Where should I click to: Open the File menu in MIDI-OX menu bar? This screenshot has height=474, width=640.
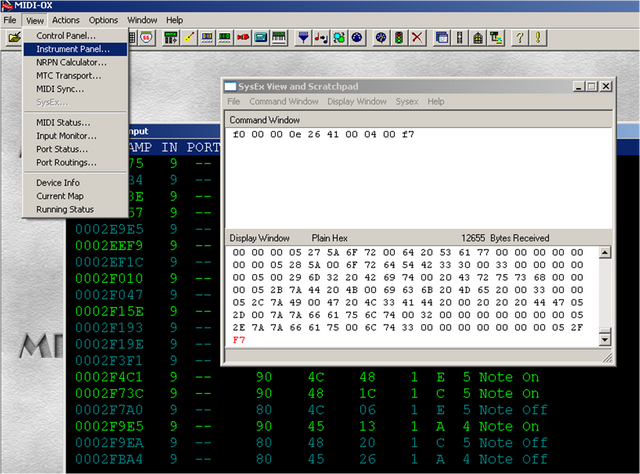click(x=10, y=20)
